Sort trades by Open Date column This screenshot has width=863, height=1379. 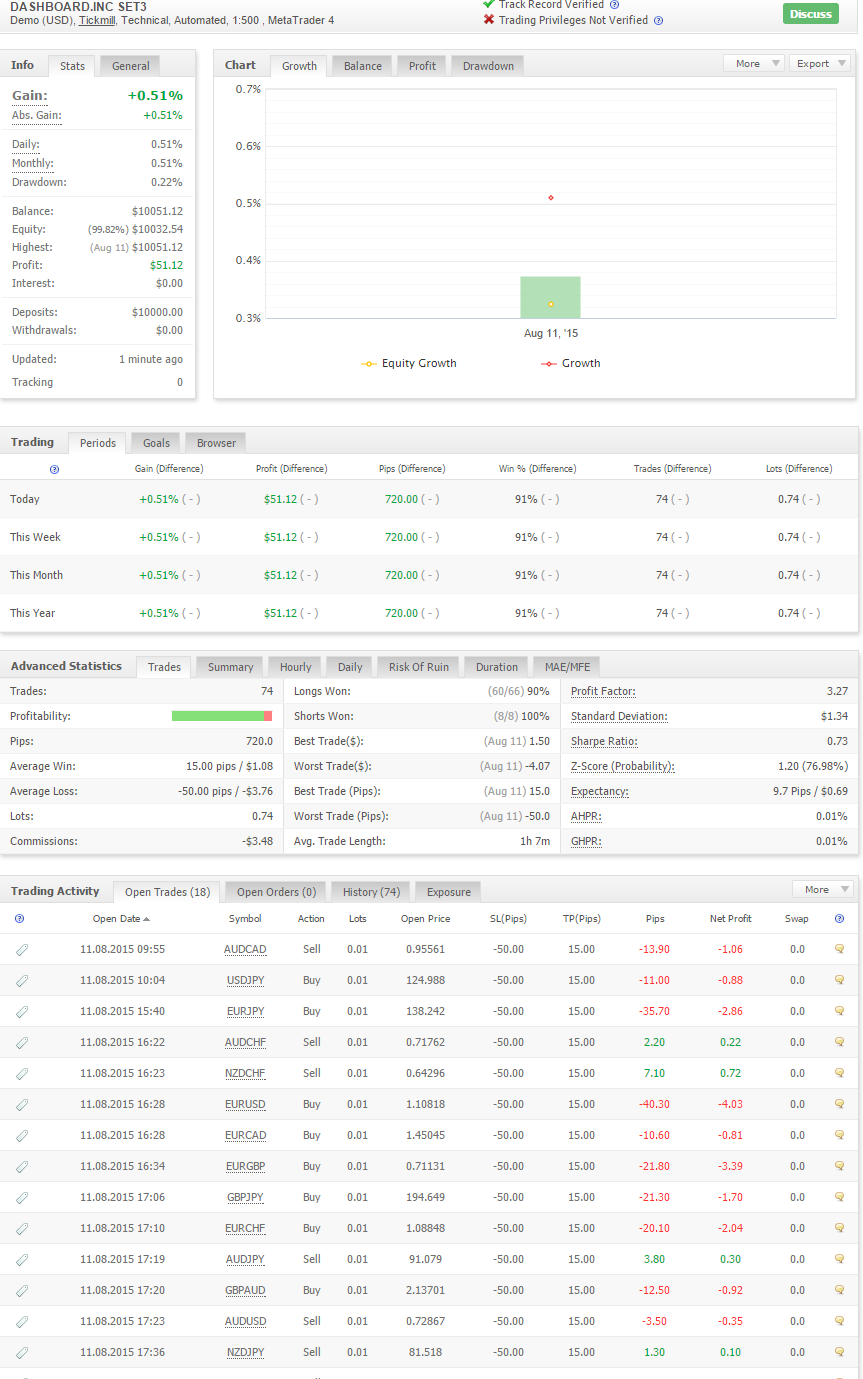click(x=121, y=918)
